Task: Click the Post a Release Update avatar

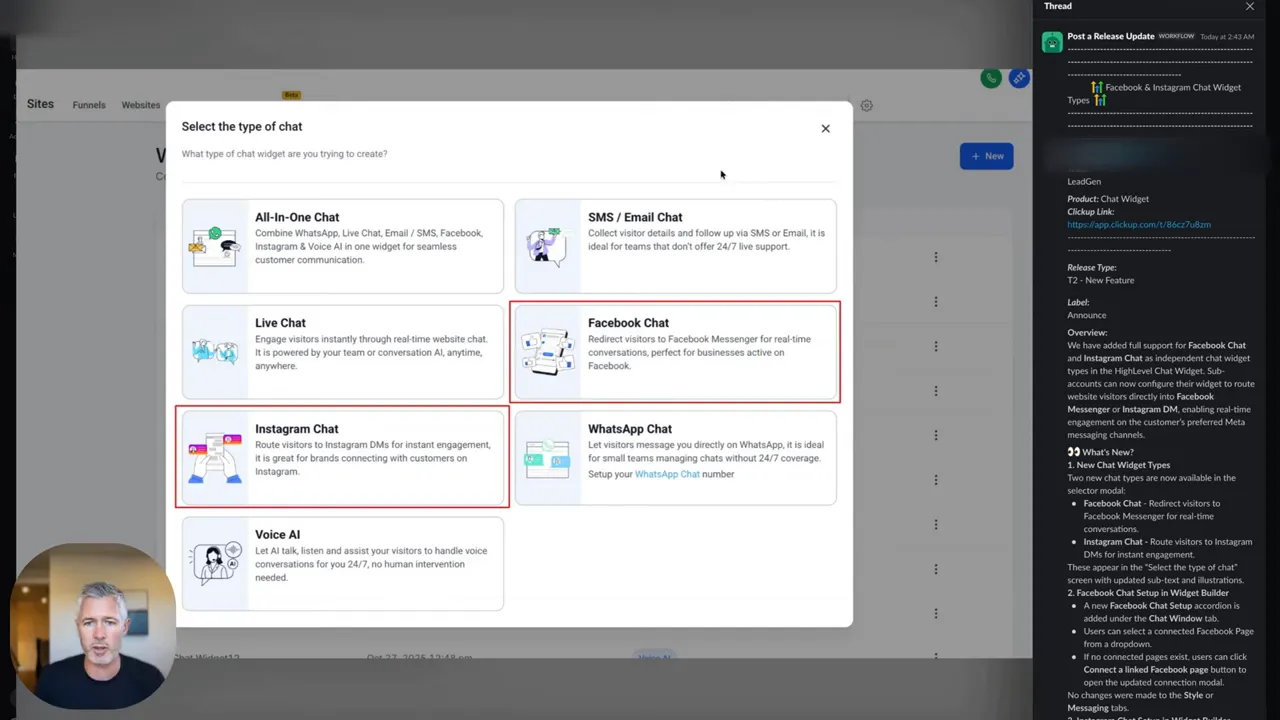Action: click(x=1052, y=42)
